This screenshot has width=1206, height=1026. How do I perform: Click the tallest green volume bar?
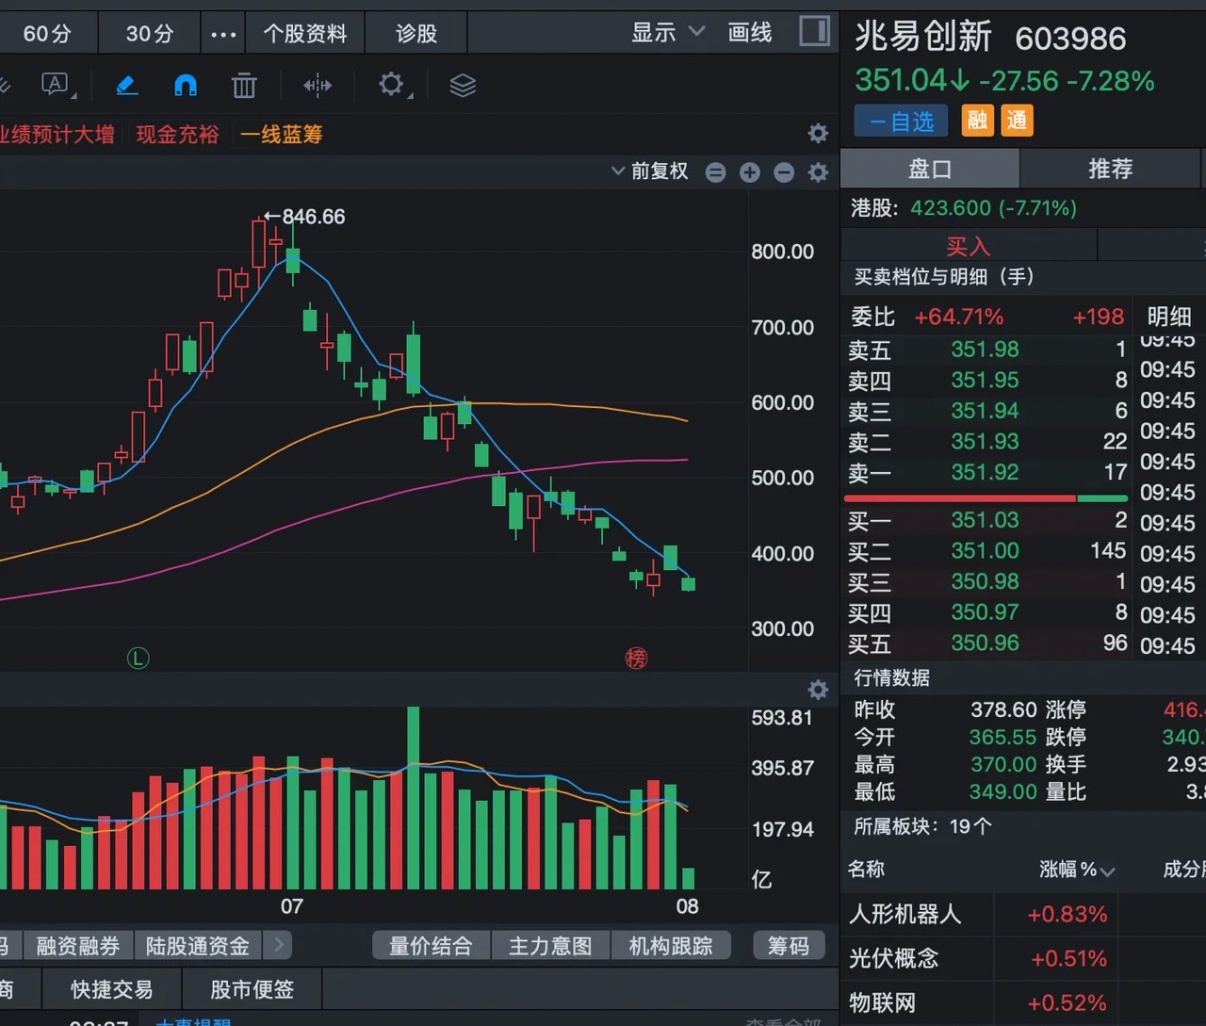coord(413,798)
